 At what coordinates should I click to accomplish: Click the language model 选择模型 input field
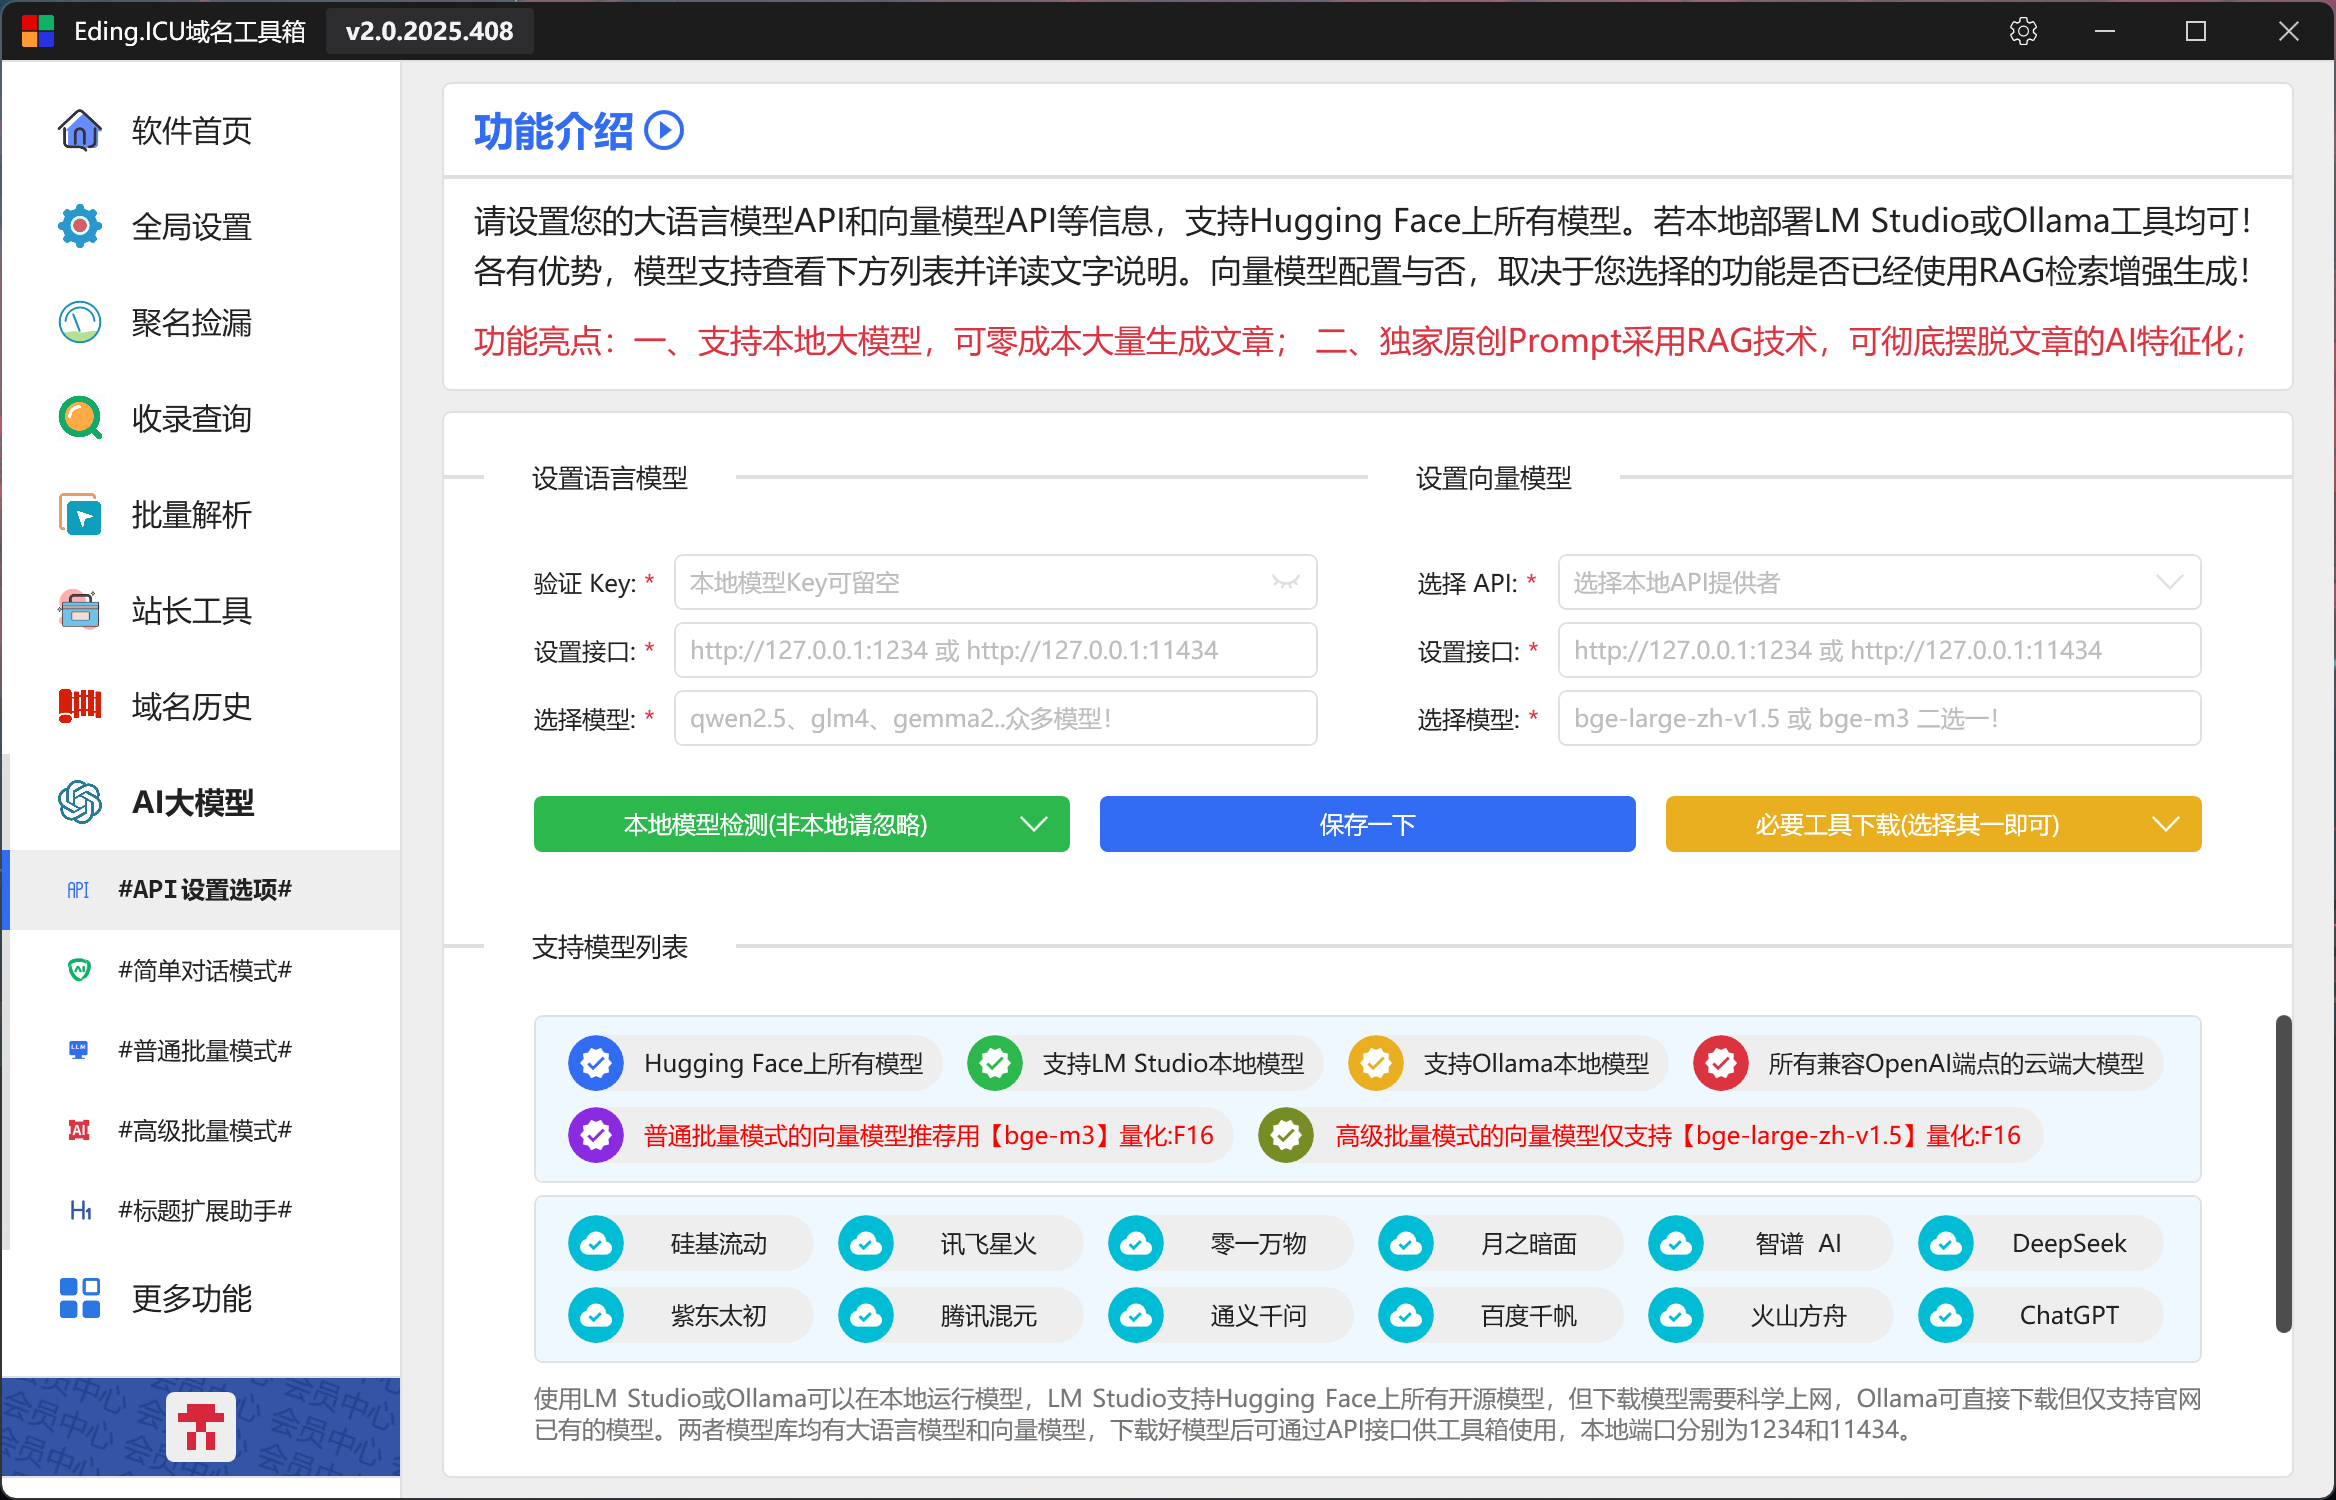pyautogui.click(x=995, y=718)
